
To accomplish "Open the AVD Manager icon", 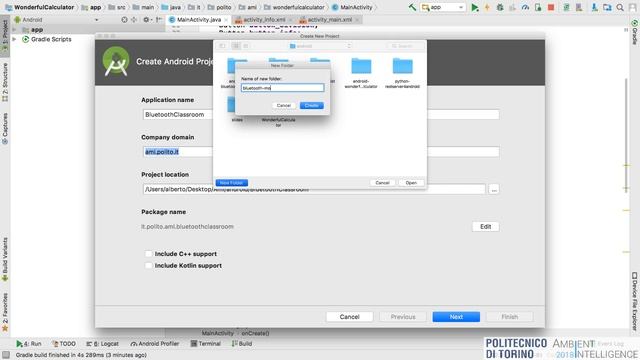I will (579, 7).
